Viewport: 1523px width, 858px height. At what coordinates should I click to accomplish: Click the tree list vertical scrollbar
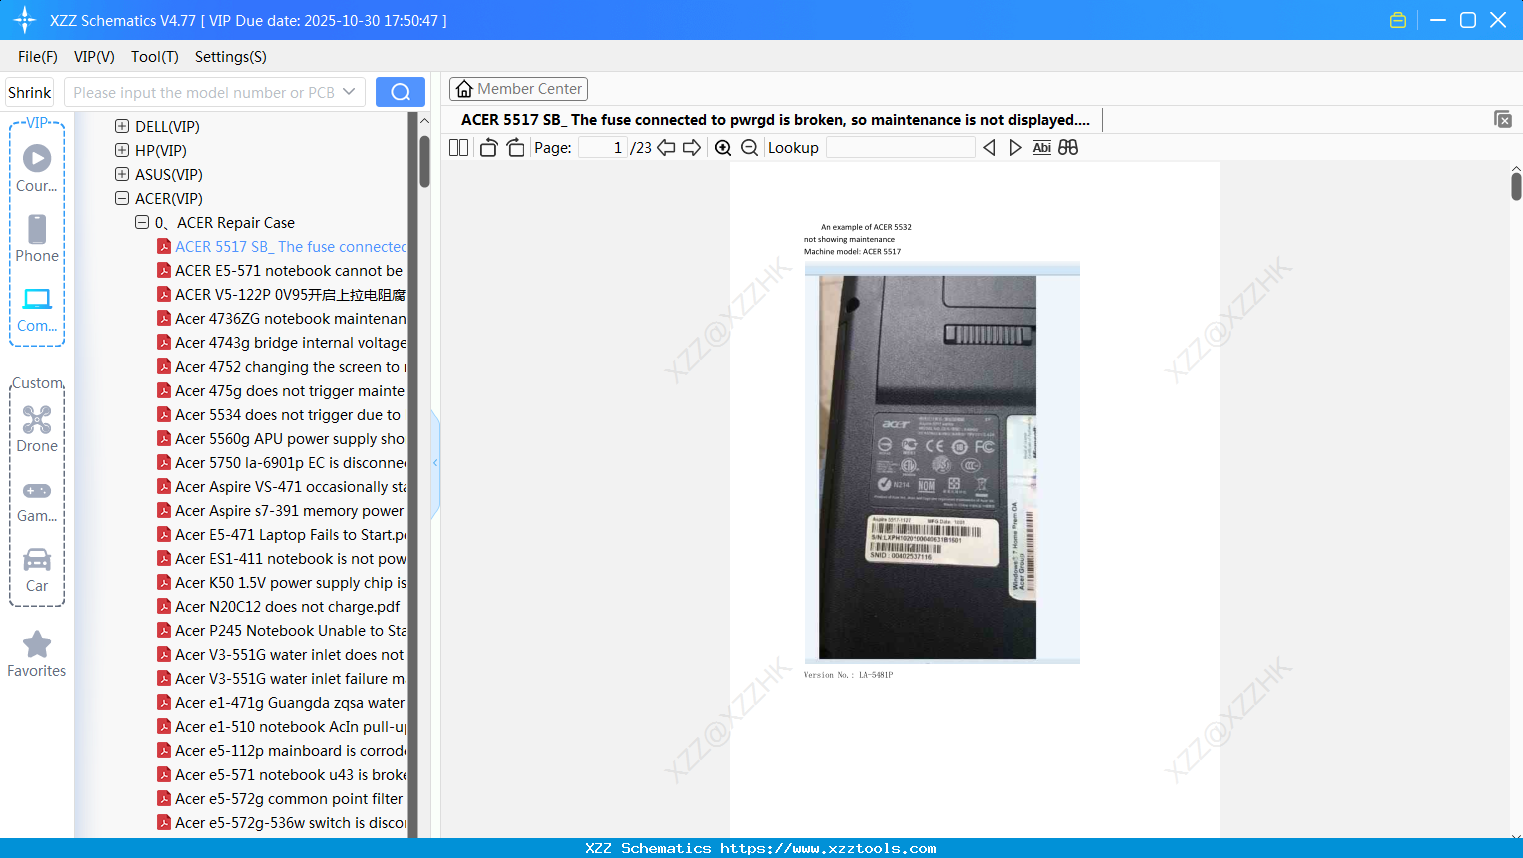click(x=424, y=161)
